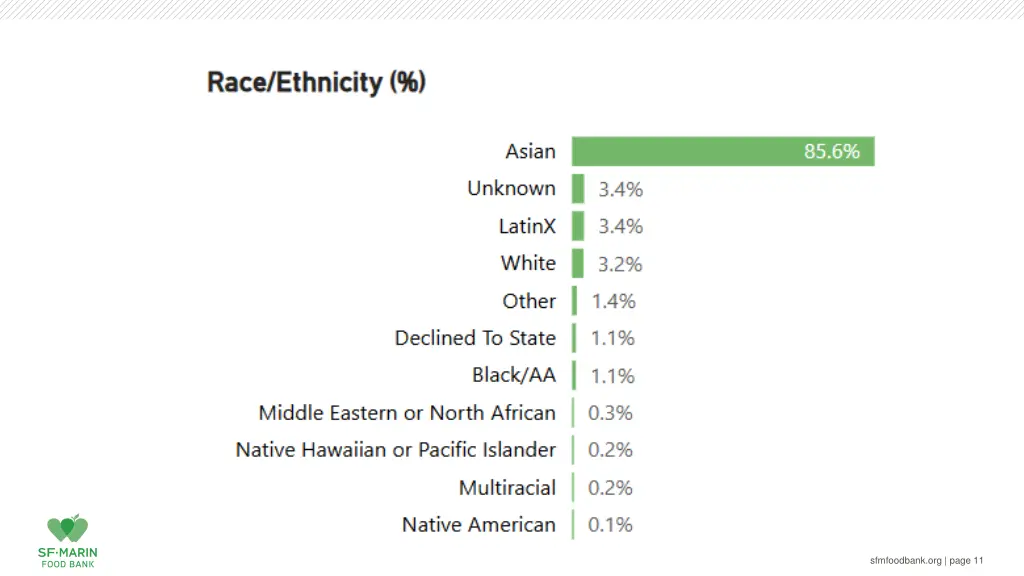This screenshot has height=576, width=1024.
Task: Click the green heart apple icon
Action: click(x=67, y=528)
